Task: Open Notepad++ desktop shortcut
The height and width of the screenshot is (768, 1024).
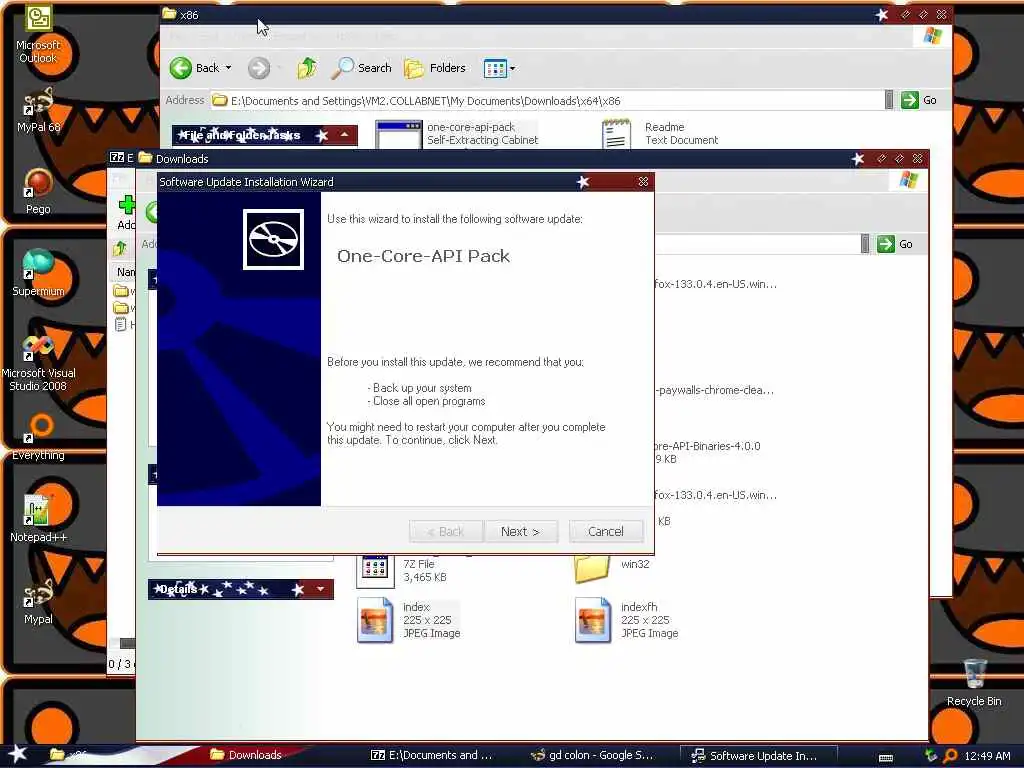Action: click(38, 519)
